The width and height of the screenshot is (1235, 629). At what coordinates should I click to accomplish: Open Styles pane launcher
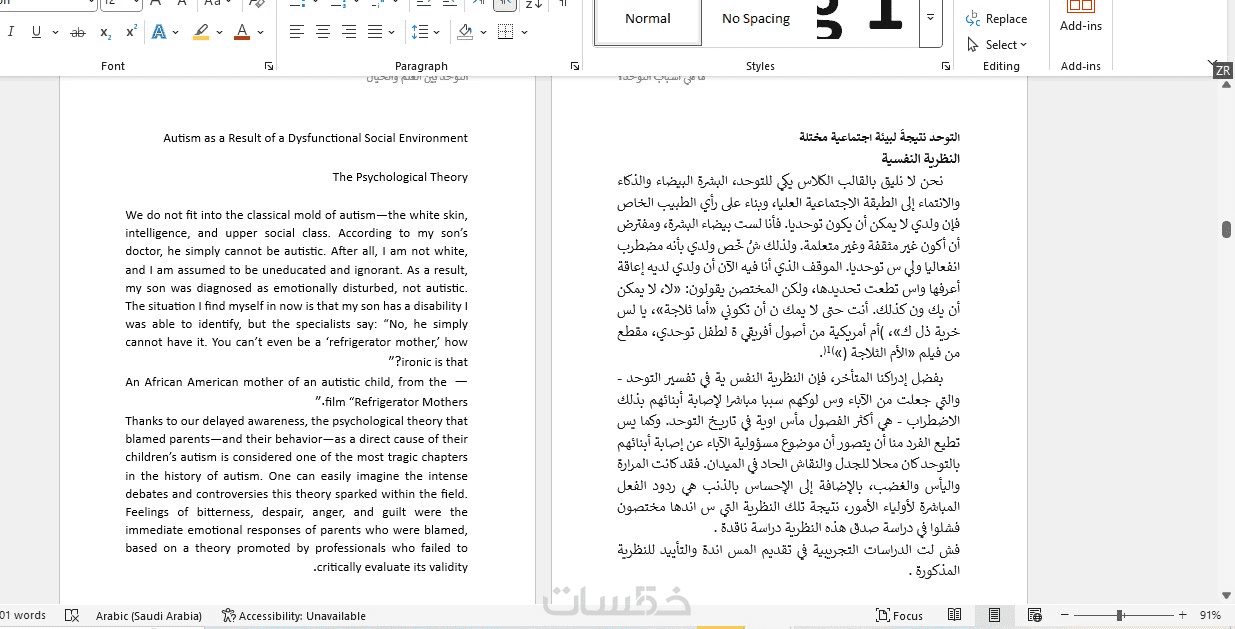[946, 66]
